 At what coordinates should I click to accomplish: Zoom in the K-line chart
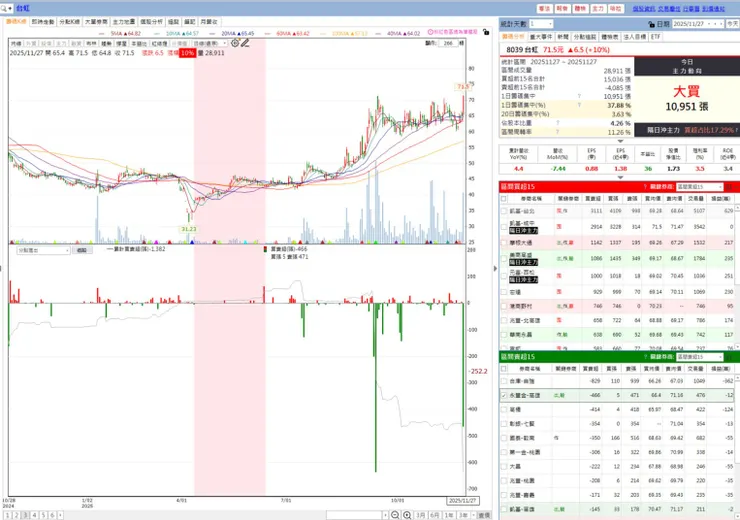(x=407, y=515)
